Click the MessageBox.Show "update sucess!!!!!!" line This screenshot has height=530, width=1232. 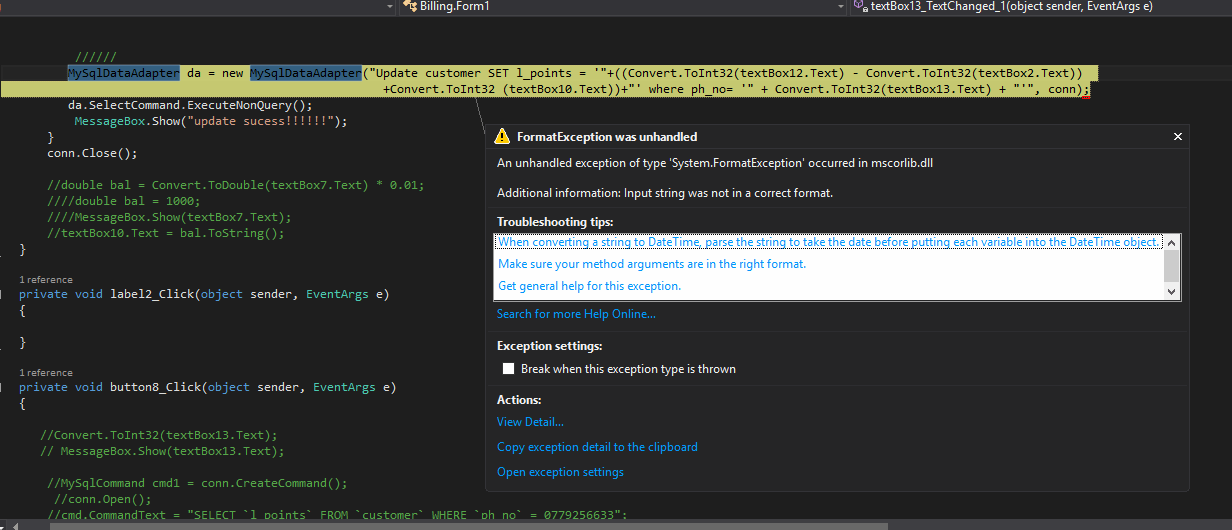point(211,121)
